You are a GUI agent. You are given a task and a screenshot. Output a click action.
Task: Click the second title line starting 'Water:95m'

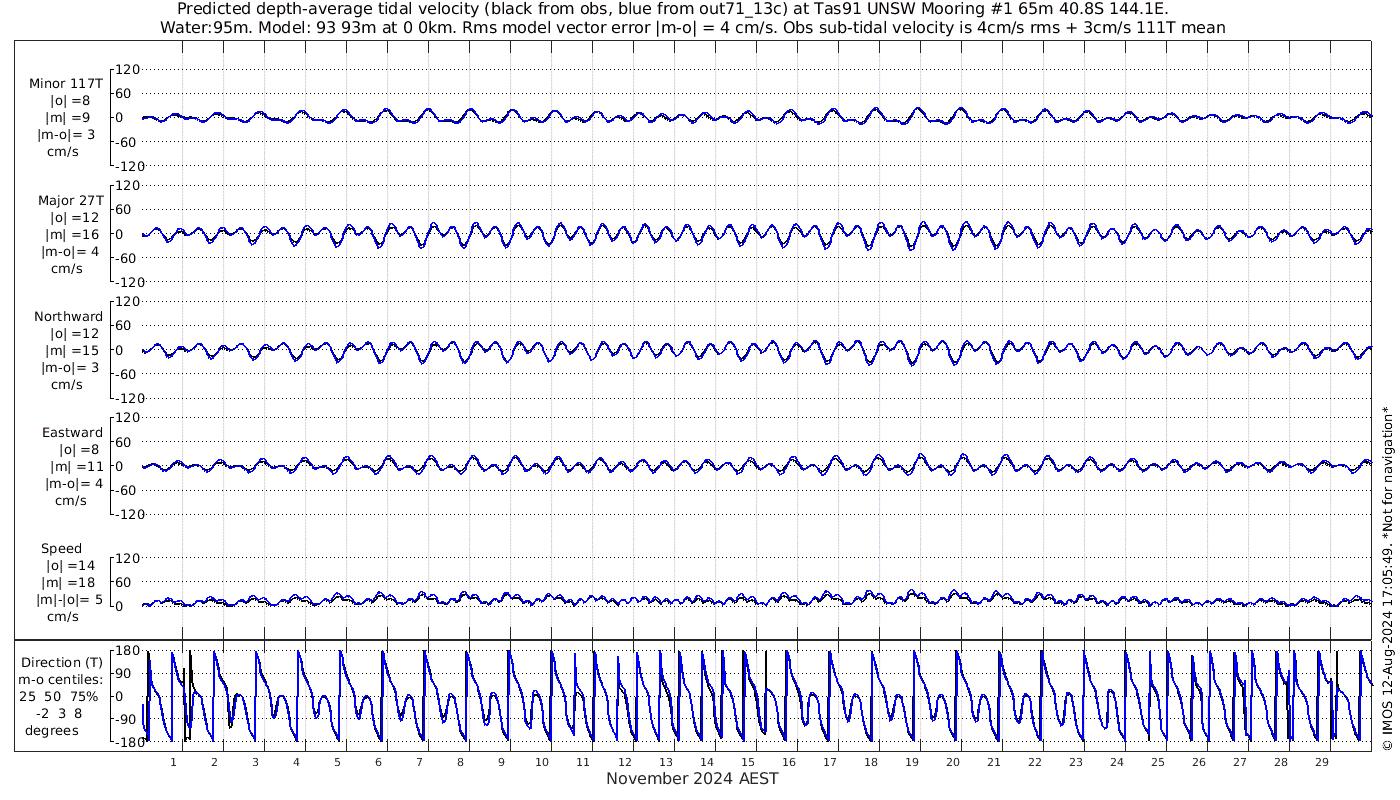coord(693,27)
